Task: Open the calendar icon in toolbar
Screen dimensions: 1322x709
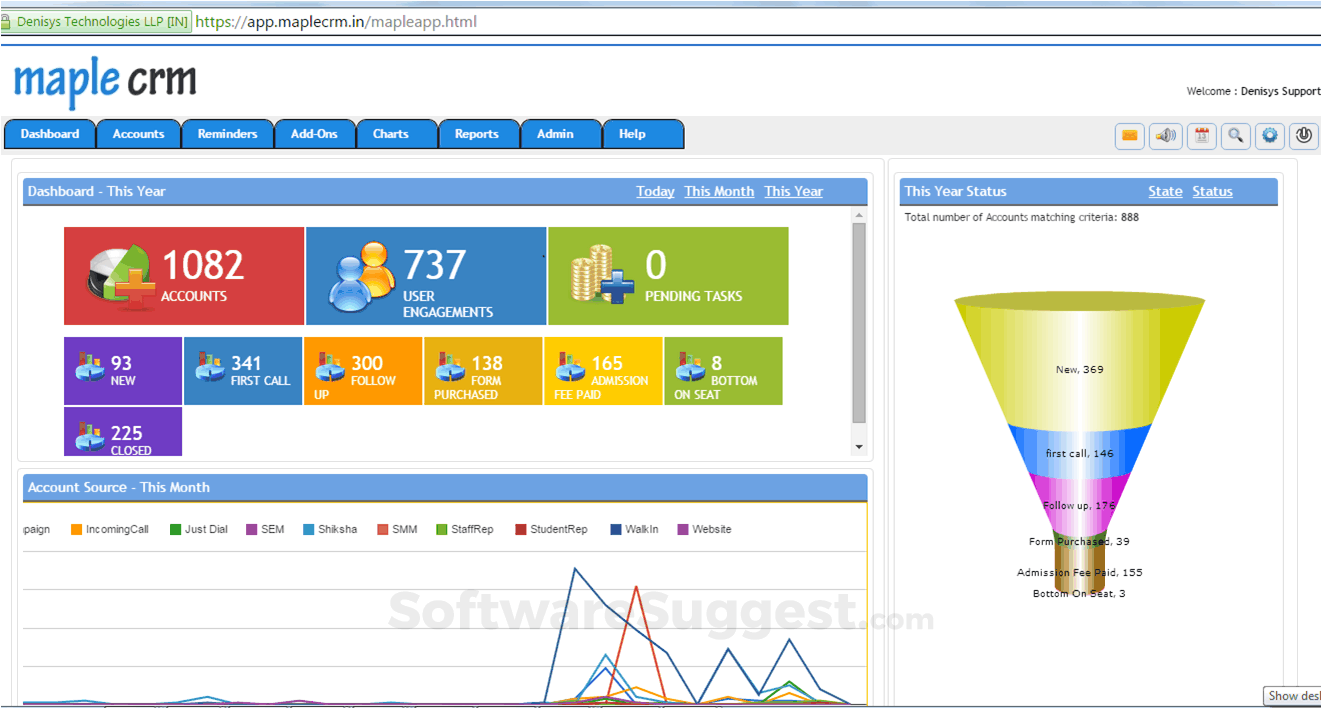Action: [1201, 136]
